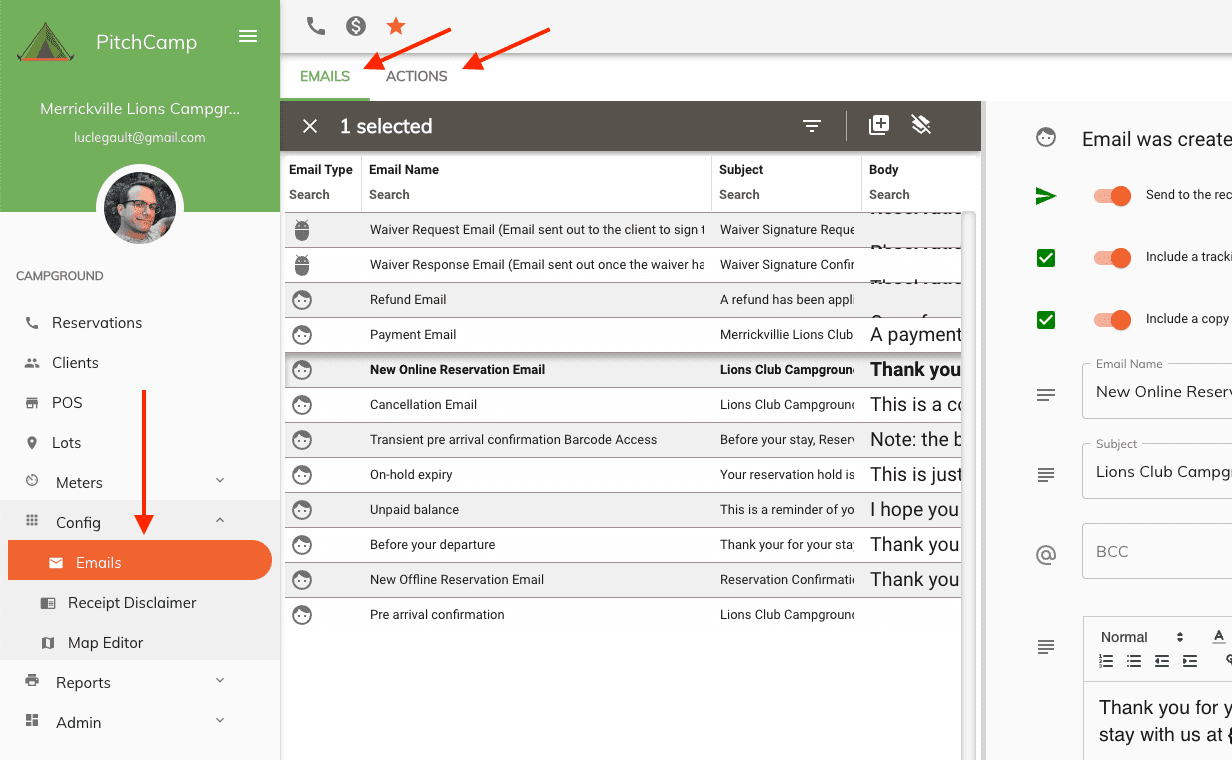The image size is (1232, 760).
Task: Click the add-to-library plus icon
Action: coord(879,125)
